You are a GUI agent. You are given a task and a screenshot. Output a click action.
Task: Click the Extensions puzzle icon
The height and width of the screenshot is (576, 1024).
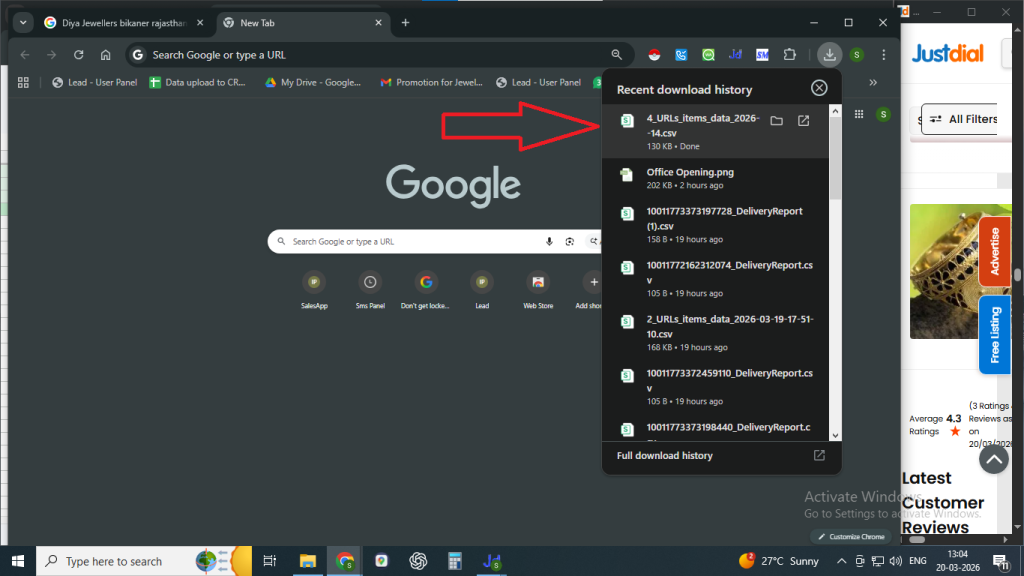point(790,55)
